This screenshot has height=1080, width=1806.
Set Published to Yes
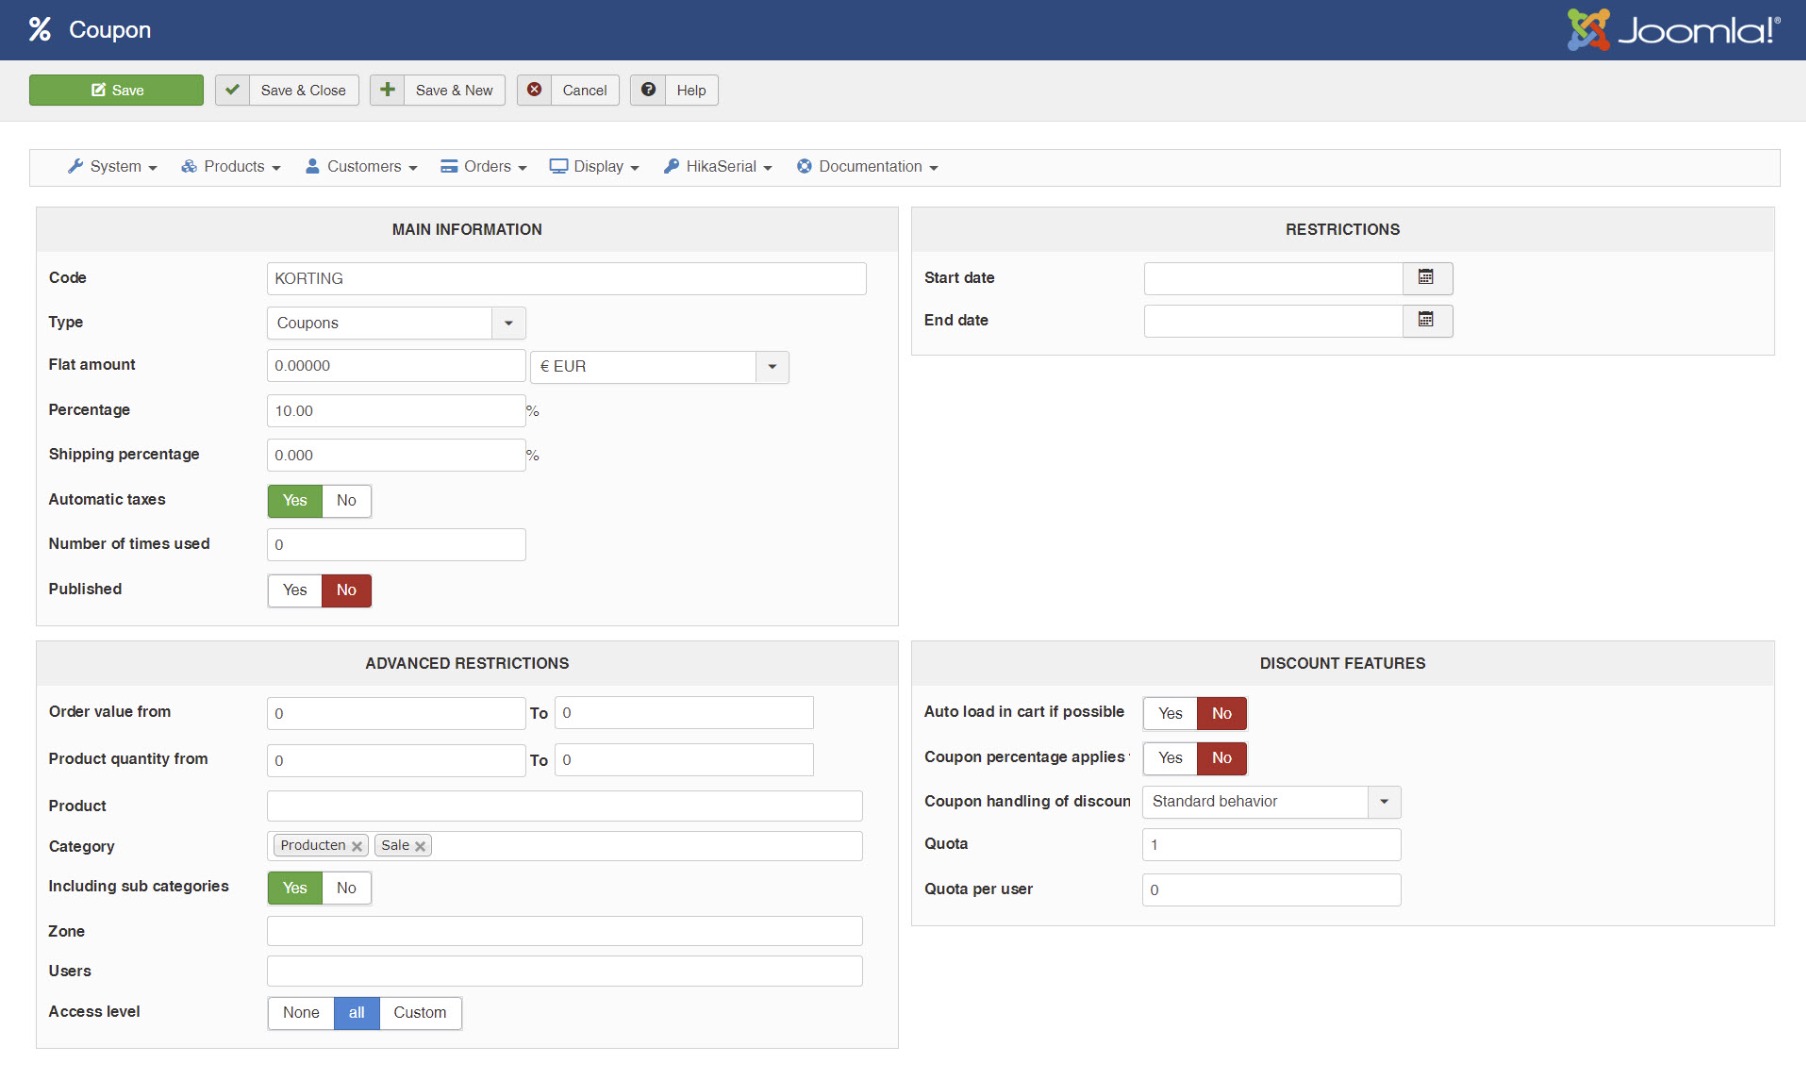point(295,590)
